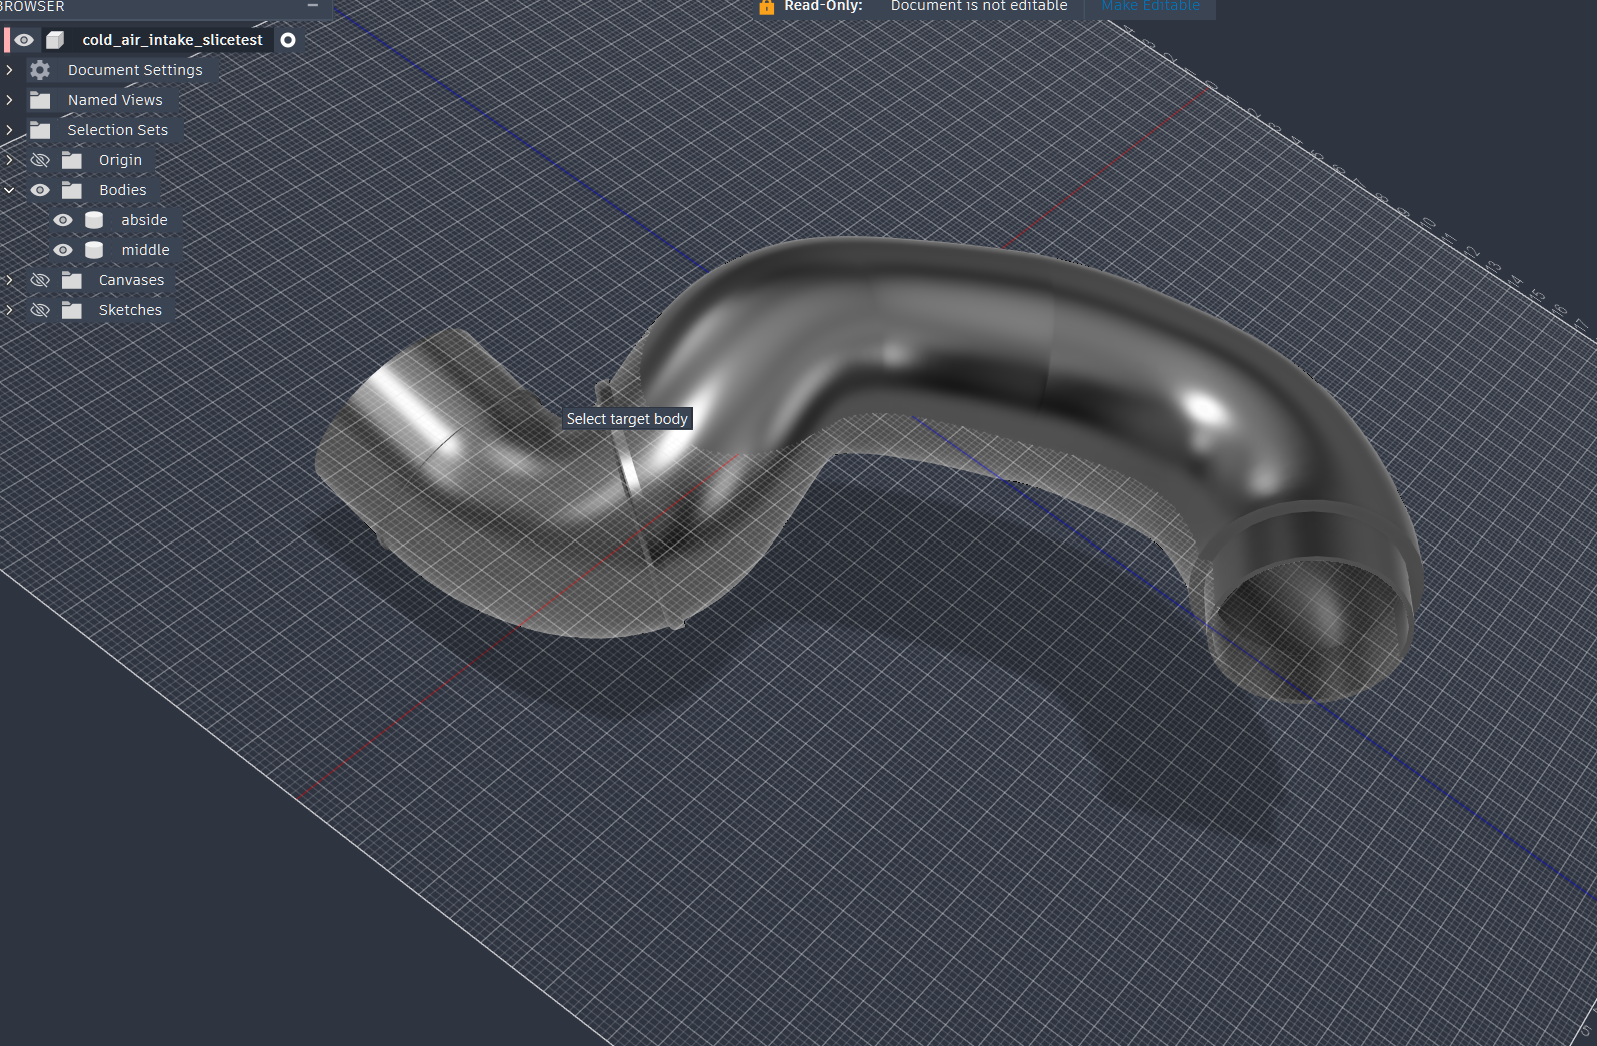Image resolution: width=1597 pixels, height=1046 pixels.
Task: Expand the Canvases folder
Action: point(9,280)
